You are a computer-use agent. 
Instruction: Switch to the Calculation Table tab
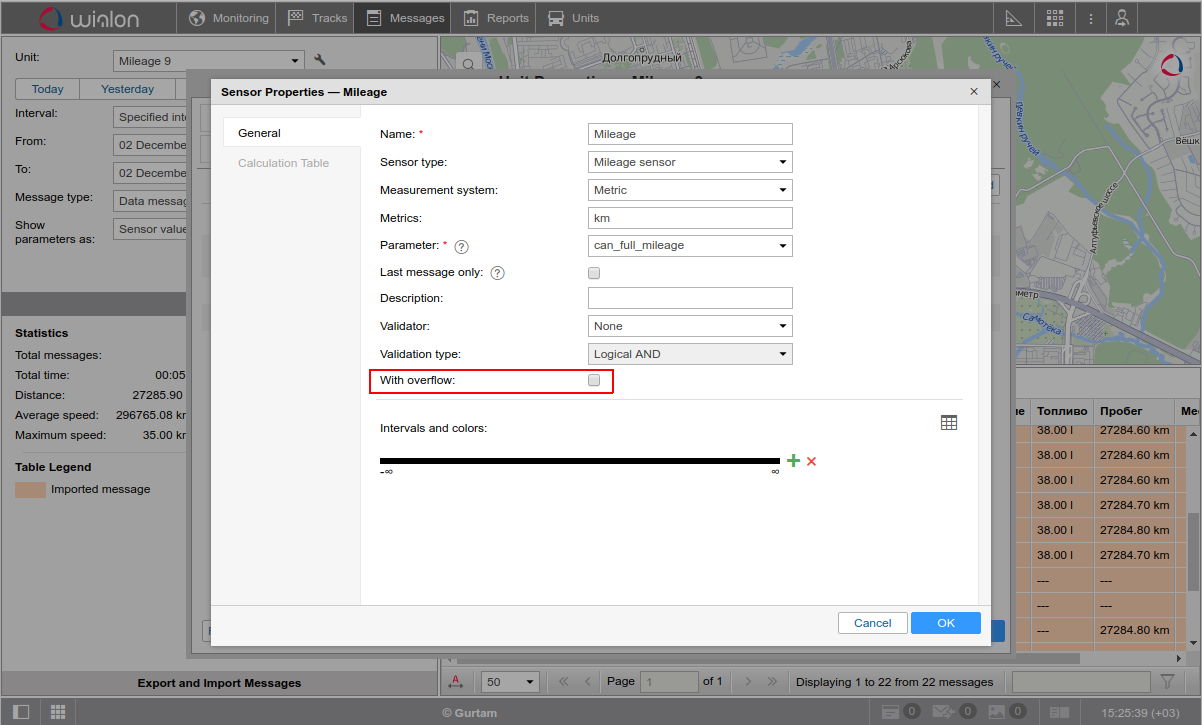click(284, 163)
